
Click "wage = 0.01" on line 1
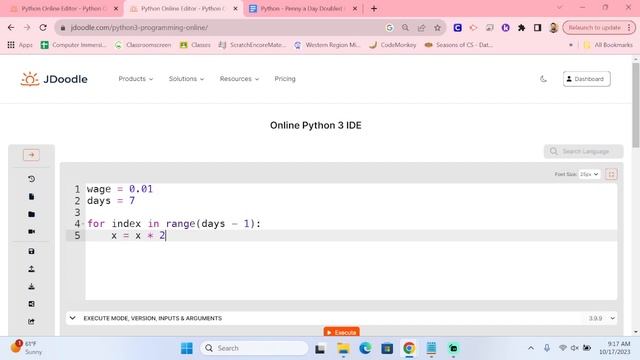click(120, 189)
